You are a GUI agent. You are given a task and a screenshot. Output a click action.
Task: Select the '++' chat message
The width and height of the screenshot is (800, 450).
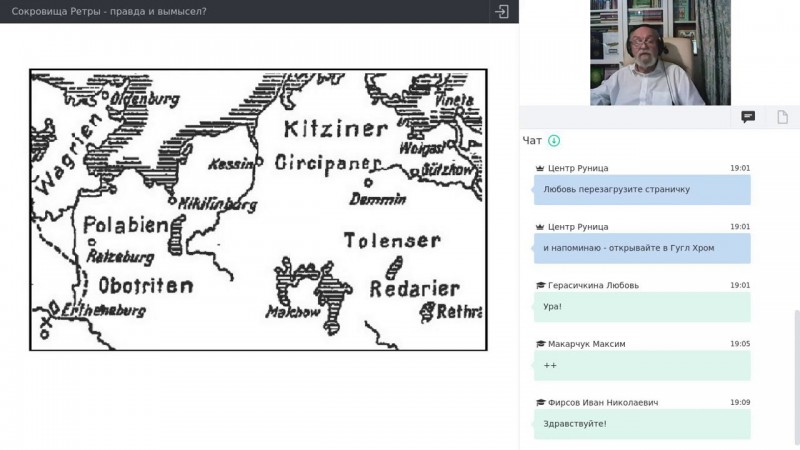(642, 365)
